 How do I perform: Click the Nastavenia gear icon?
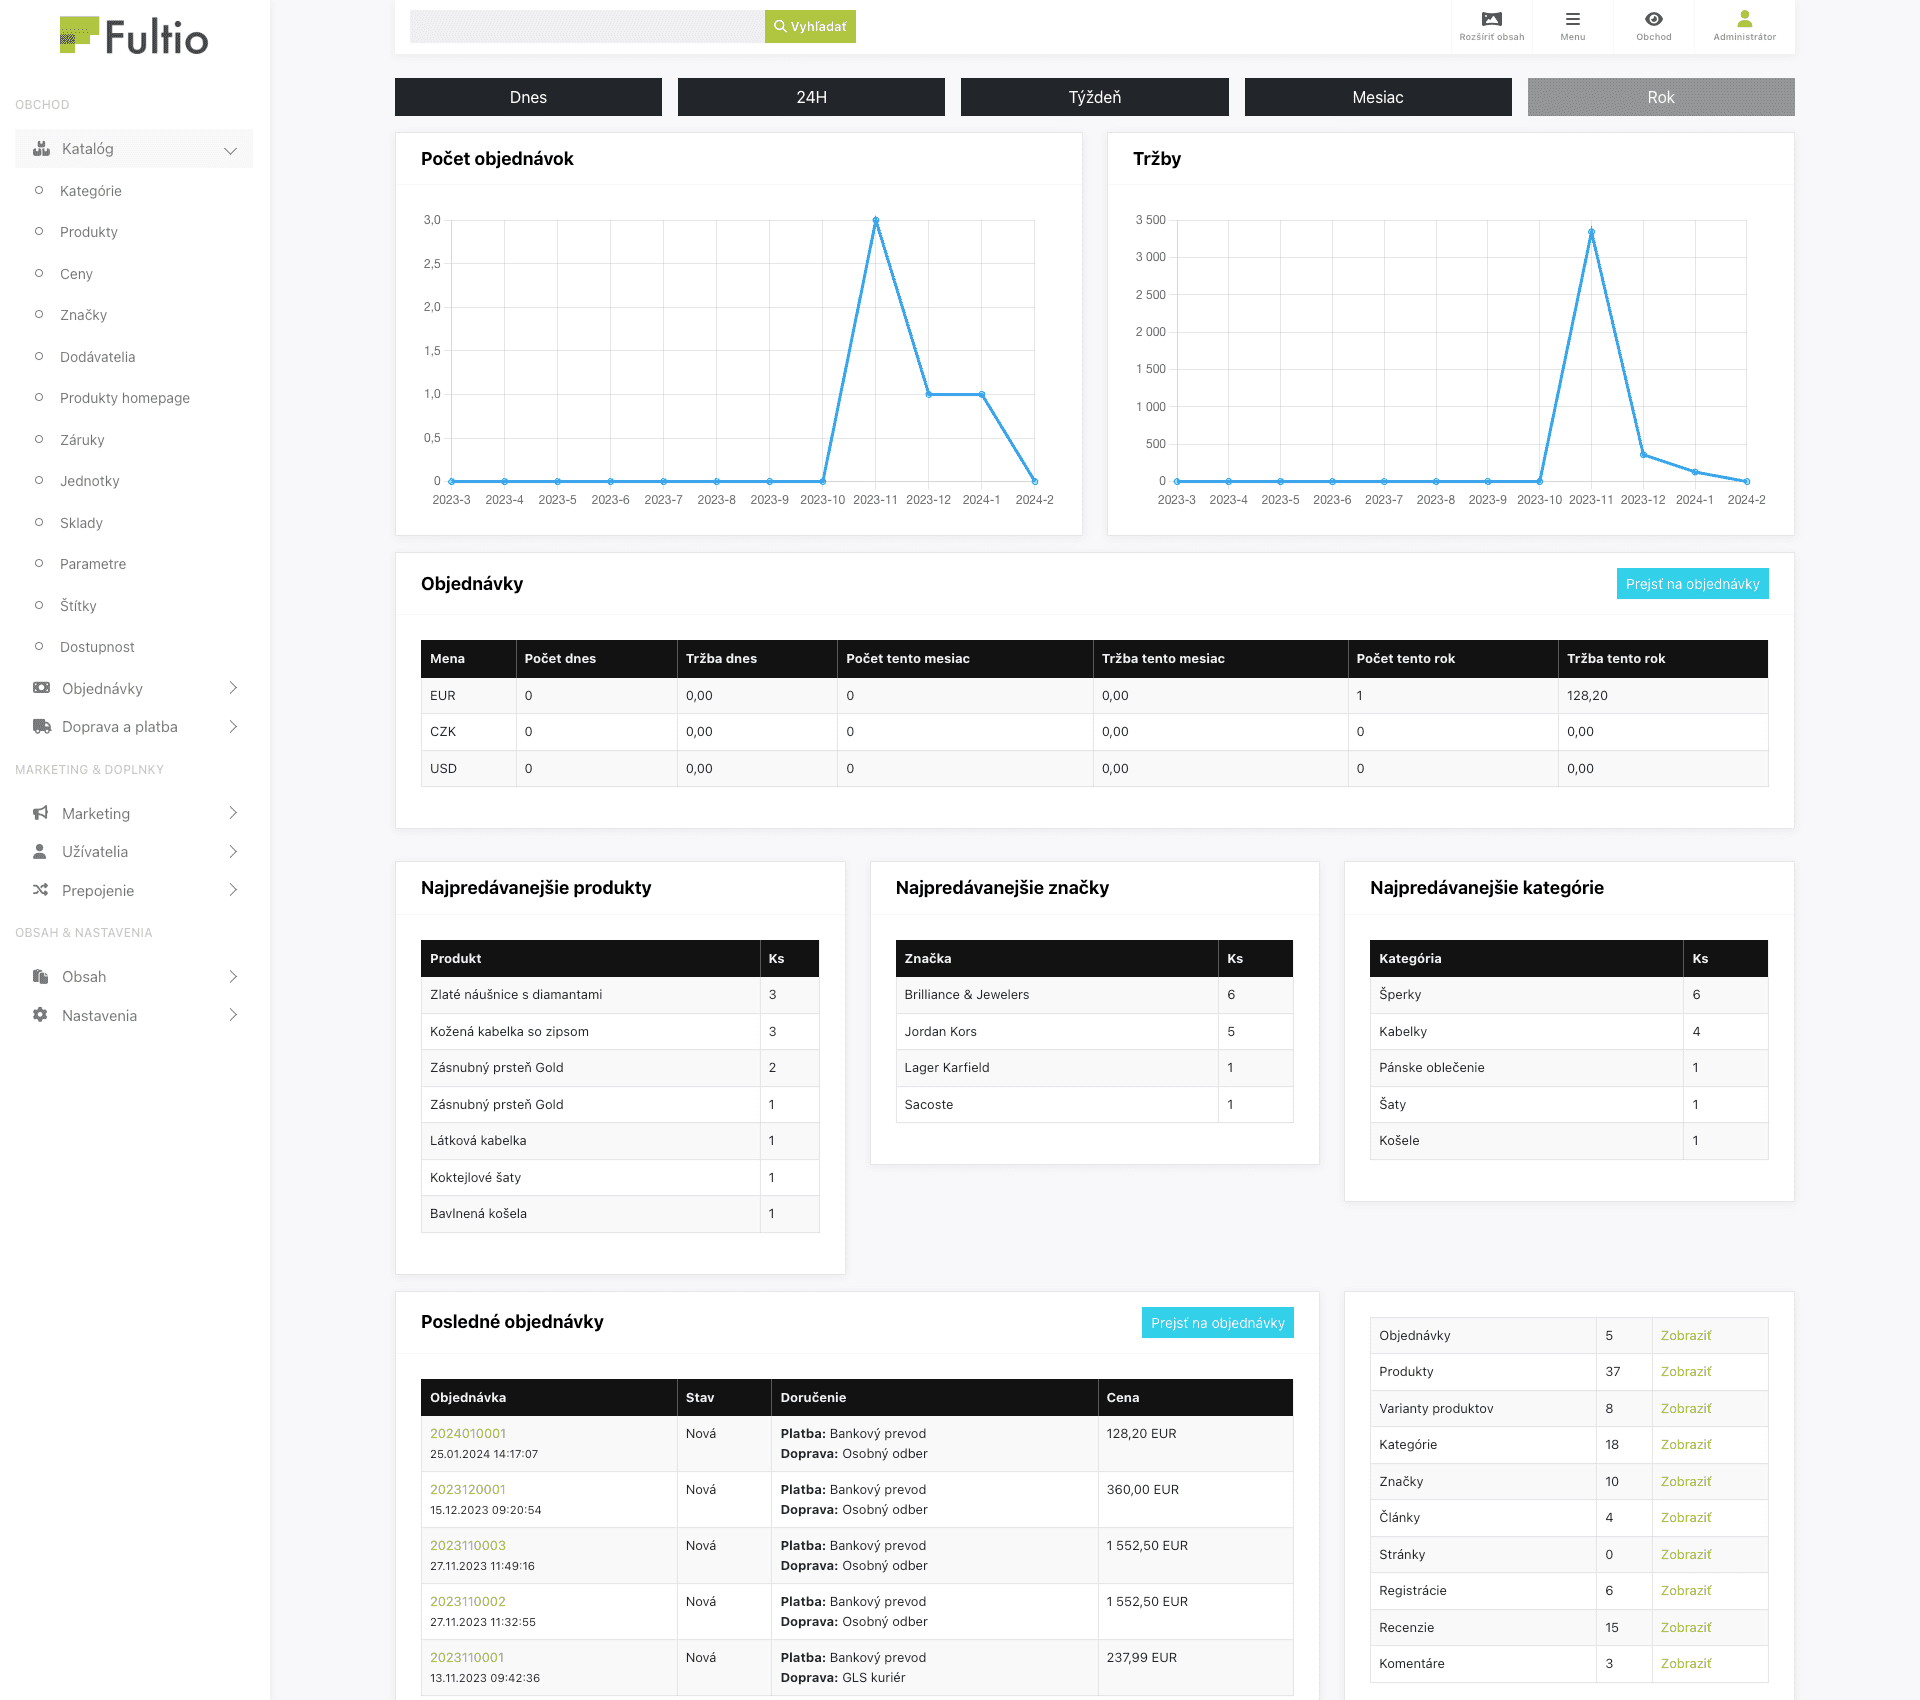tap(41, 1015)
